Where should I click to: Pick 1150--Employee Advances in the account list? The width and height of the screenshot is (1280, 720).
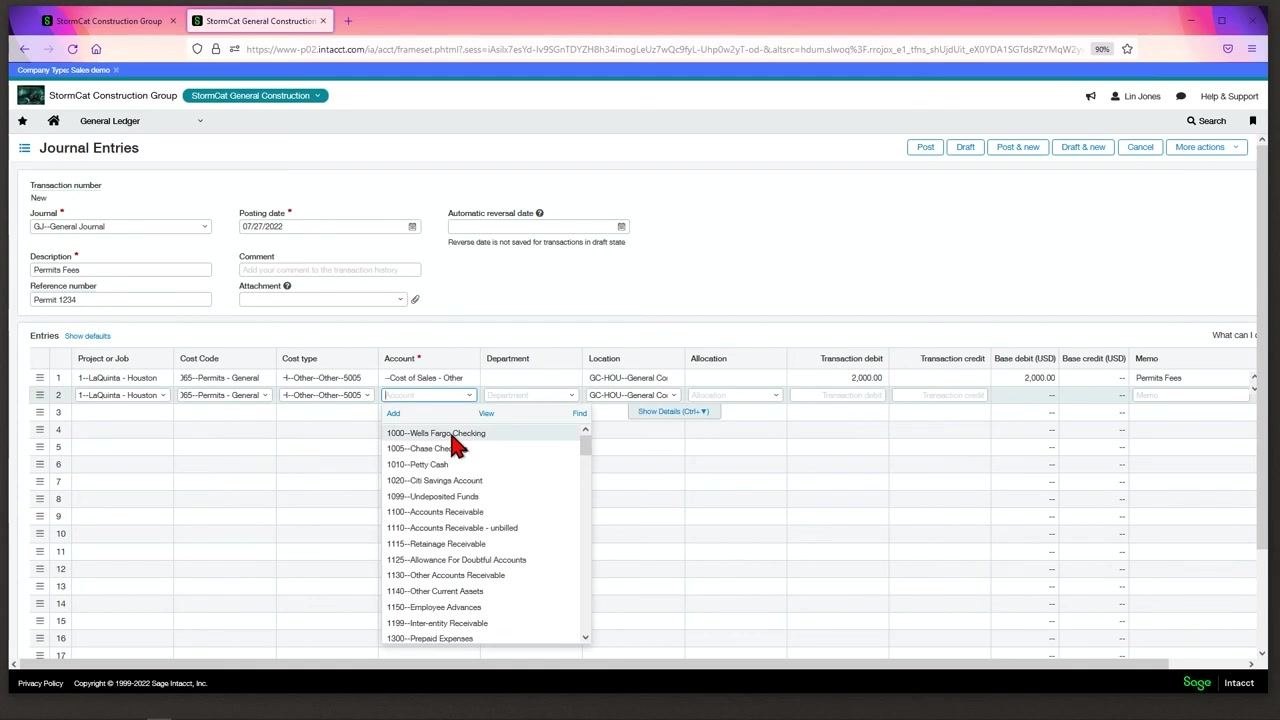(434, 607)
